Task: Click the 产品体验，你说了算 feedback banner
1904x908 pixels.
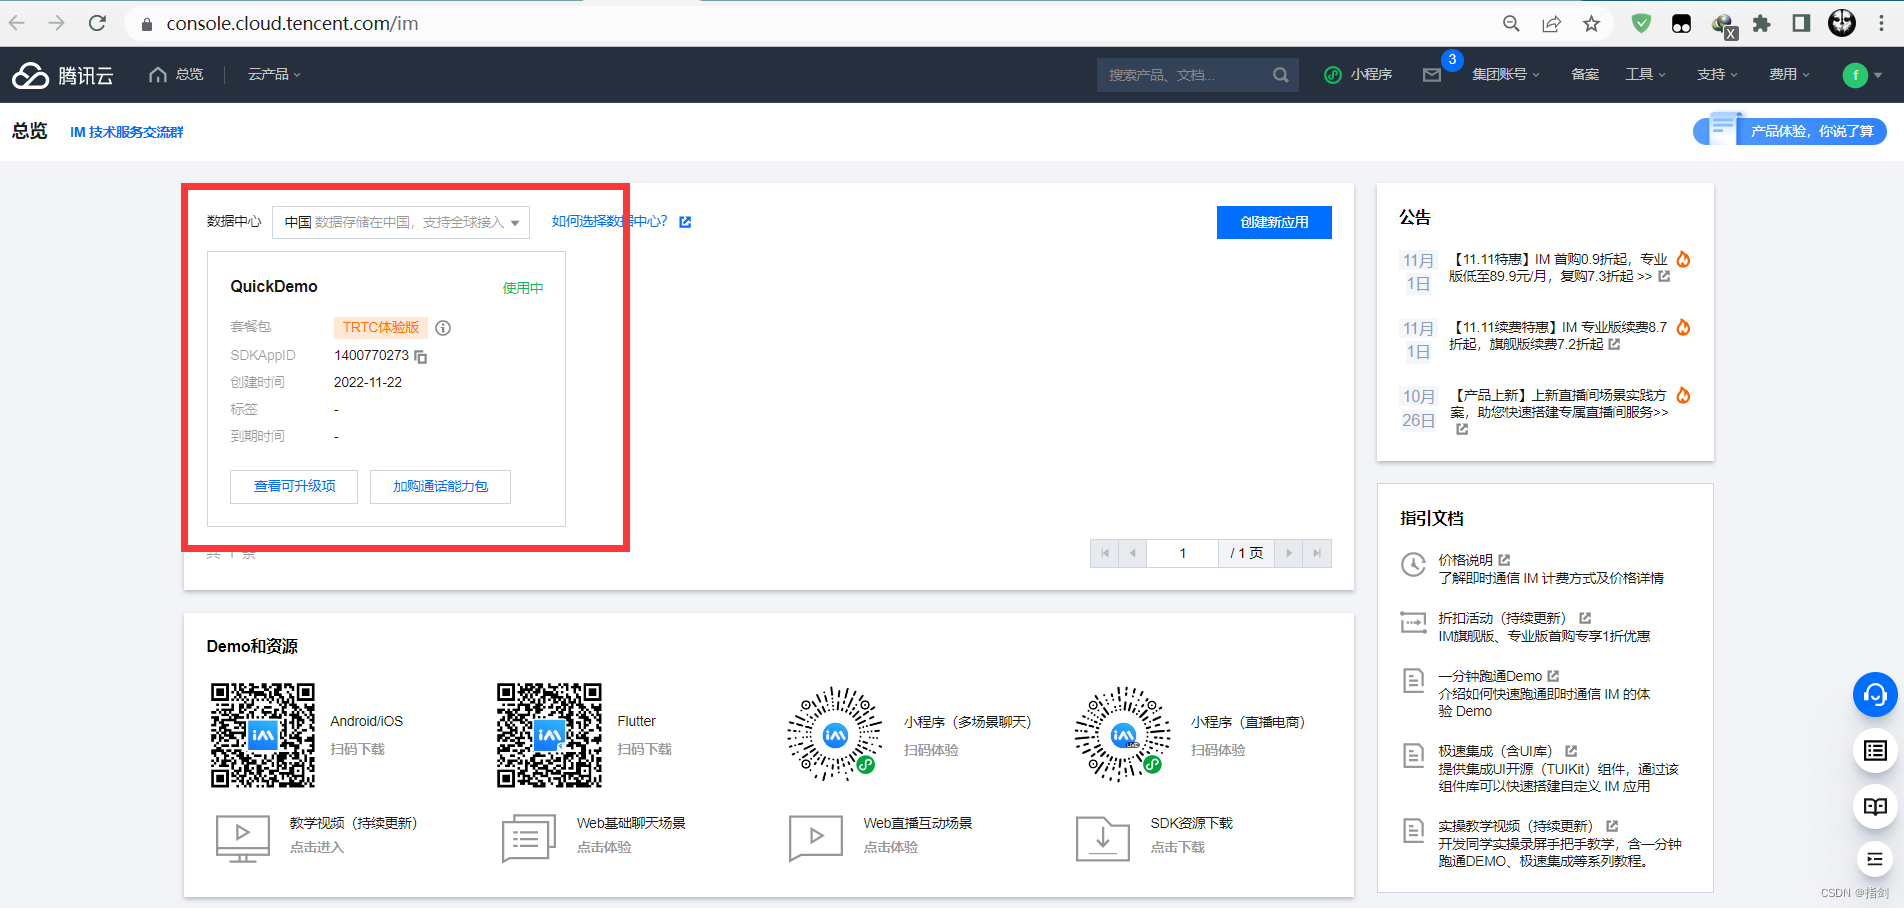Action: [x=1790, y=131]
